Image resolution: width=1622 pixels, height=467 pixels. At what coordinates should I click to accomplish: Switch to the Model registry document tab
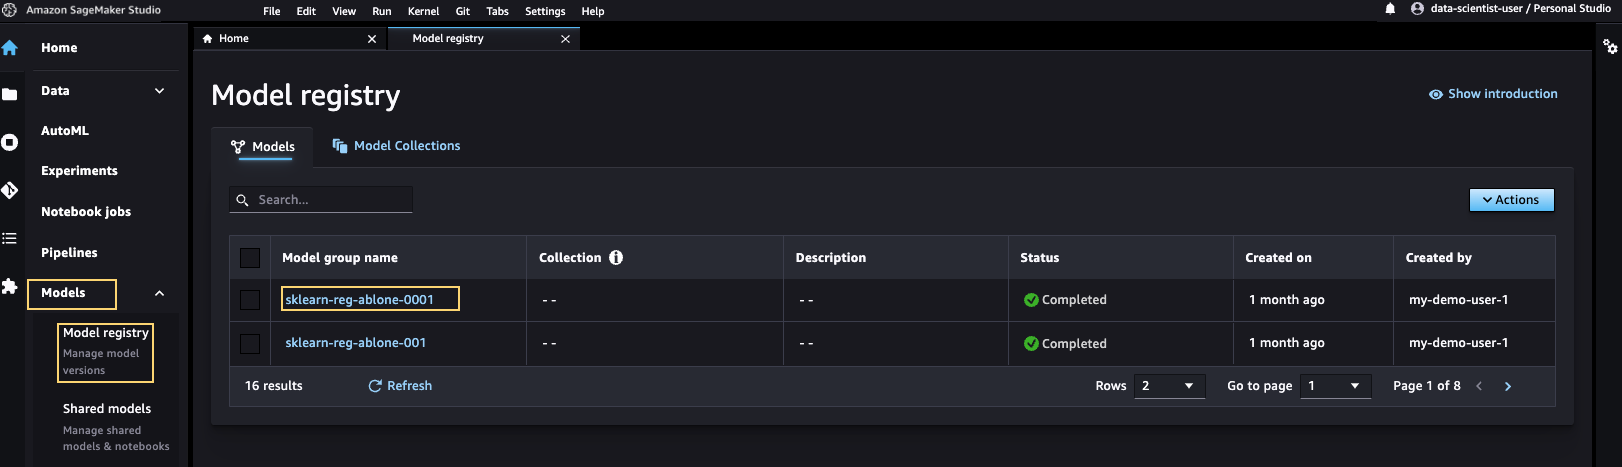click(x=483, y=39)
